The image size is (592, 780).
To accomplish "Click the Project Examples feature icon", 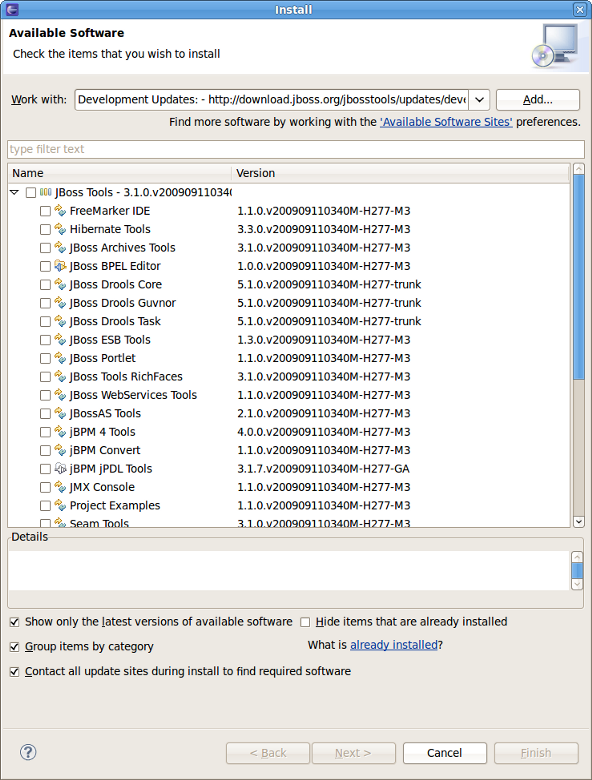I will [x=60, y=505].
